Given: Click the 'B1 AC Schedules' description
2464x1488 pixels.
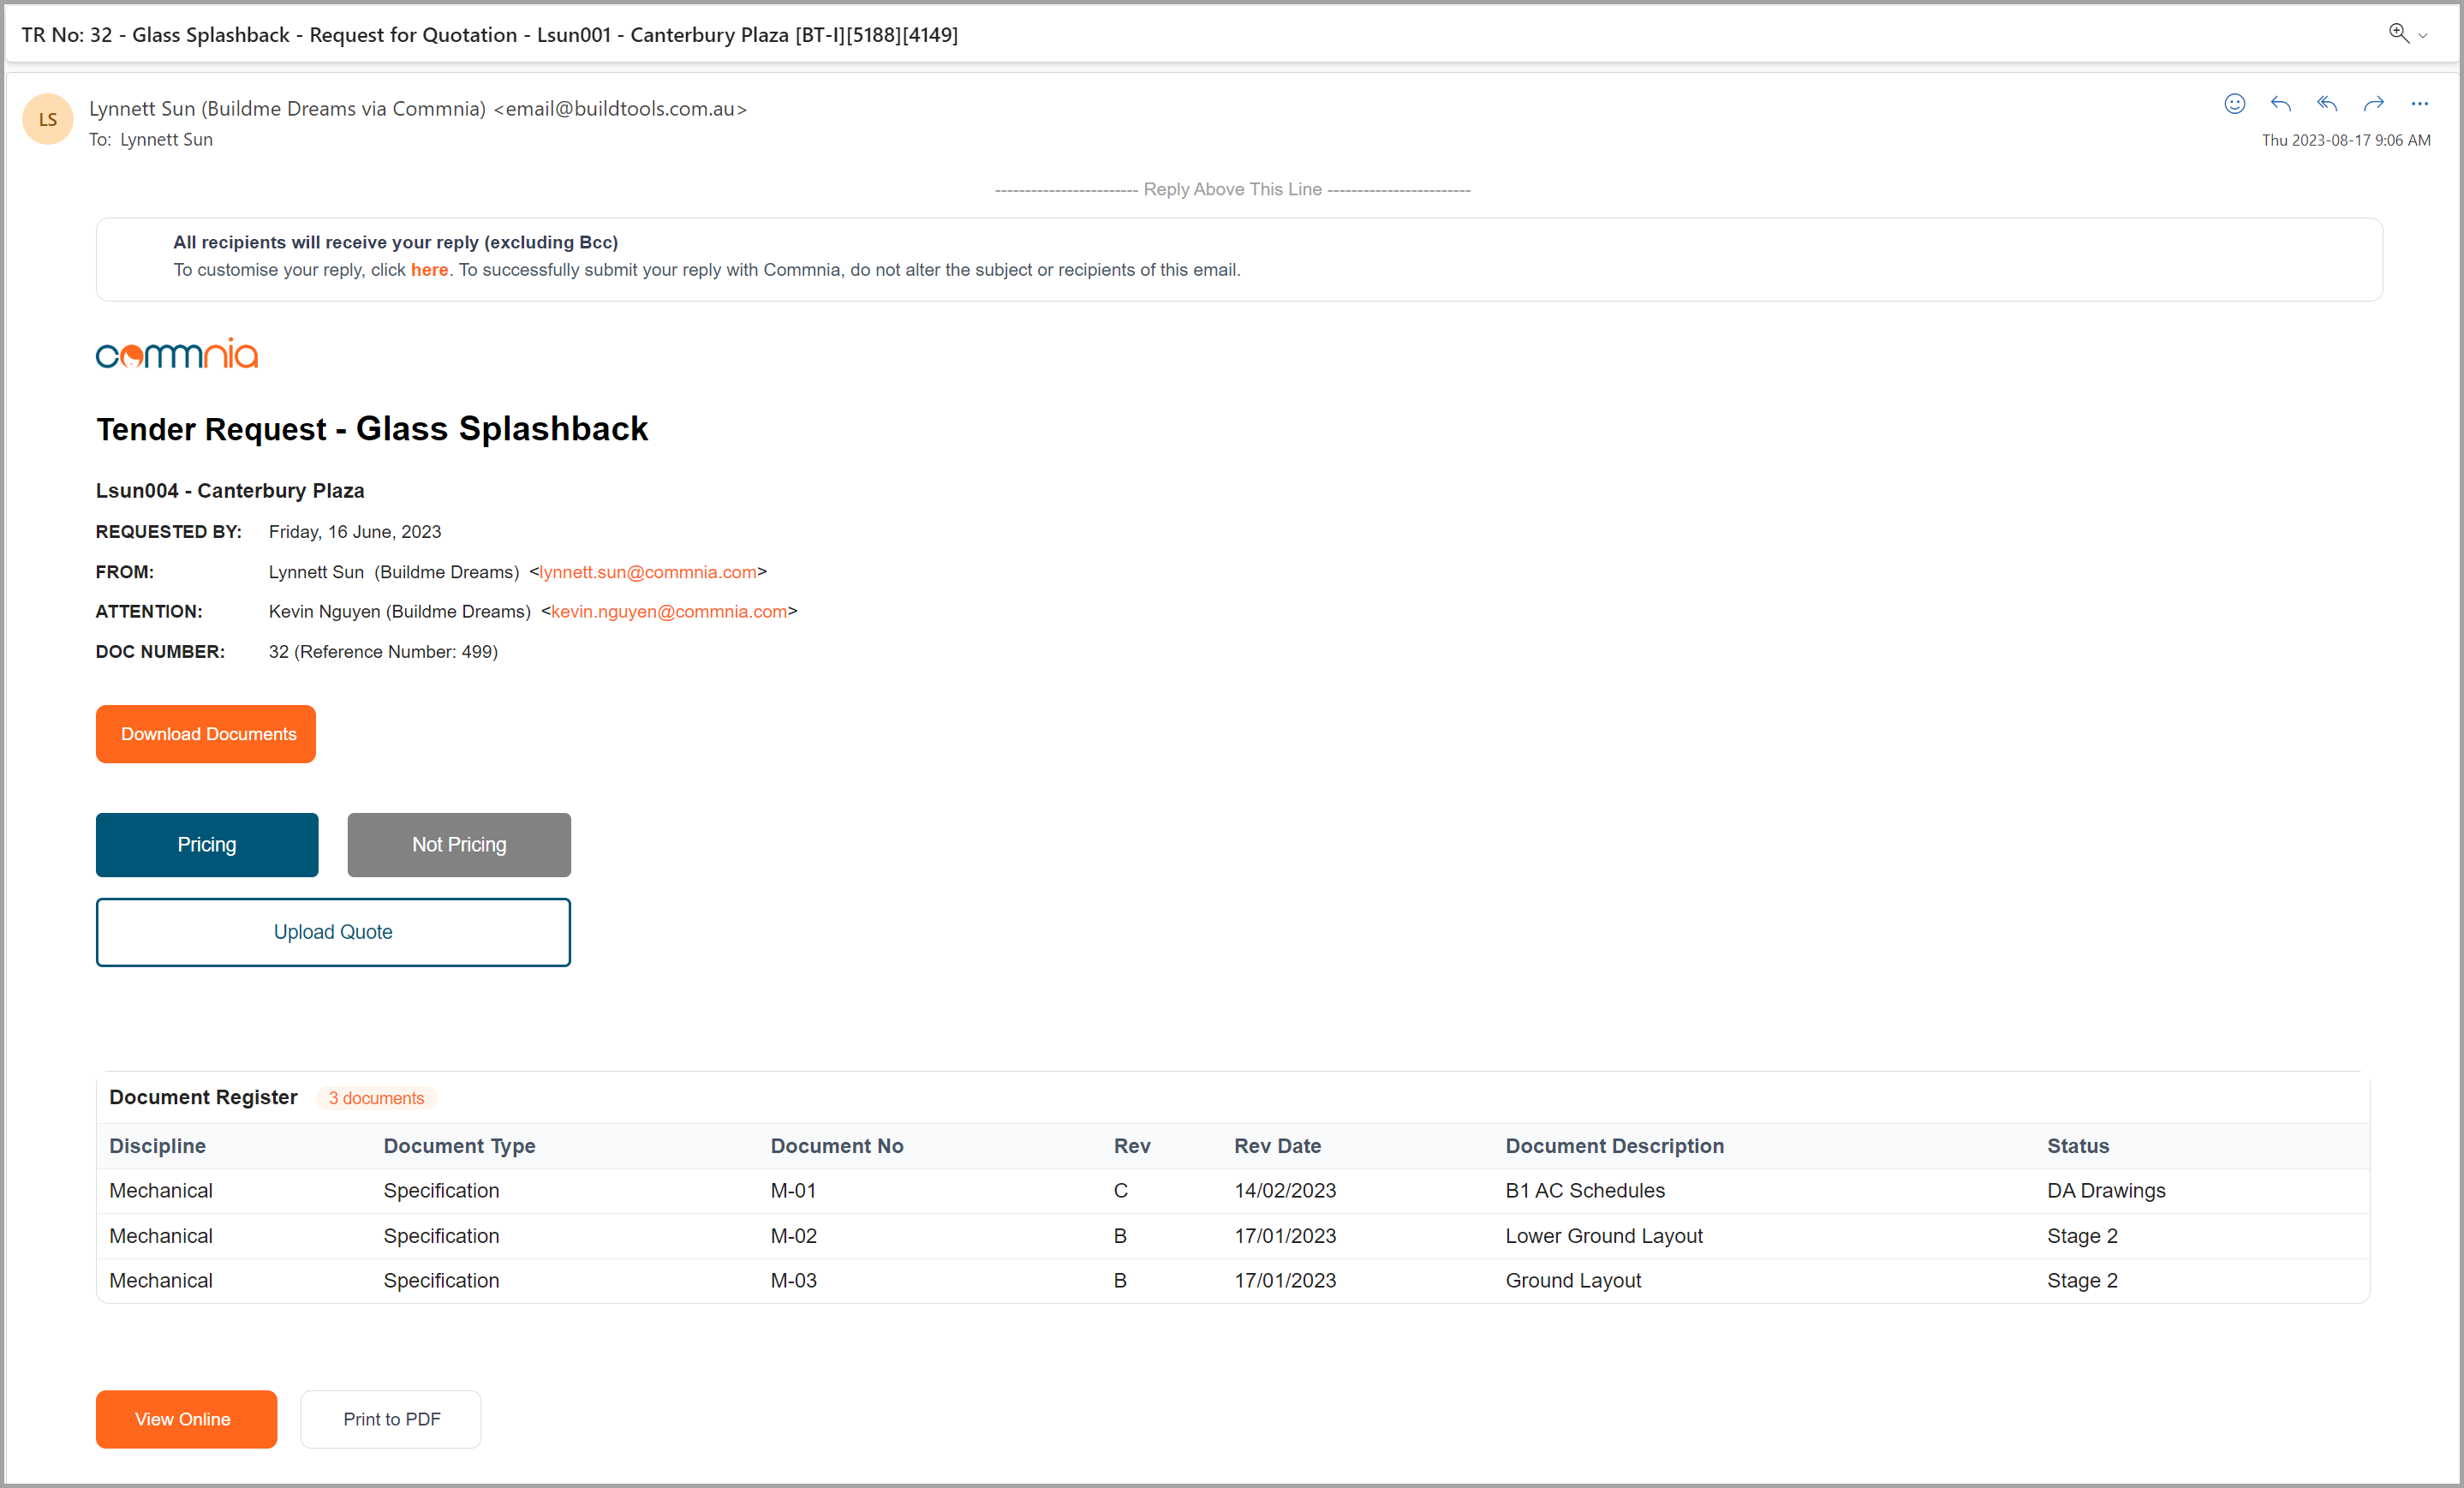Looking at the screenshot, I should [x=1585, y=1191].
